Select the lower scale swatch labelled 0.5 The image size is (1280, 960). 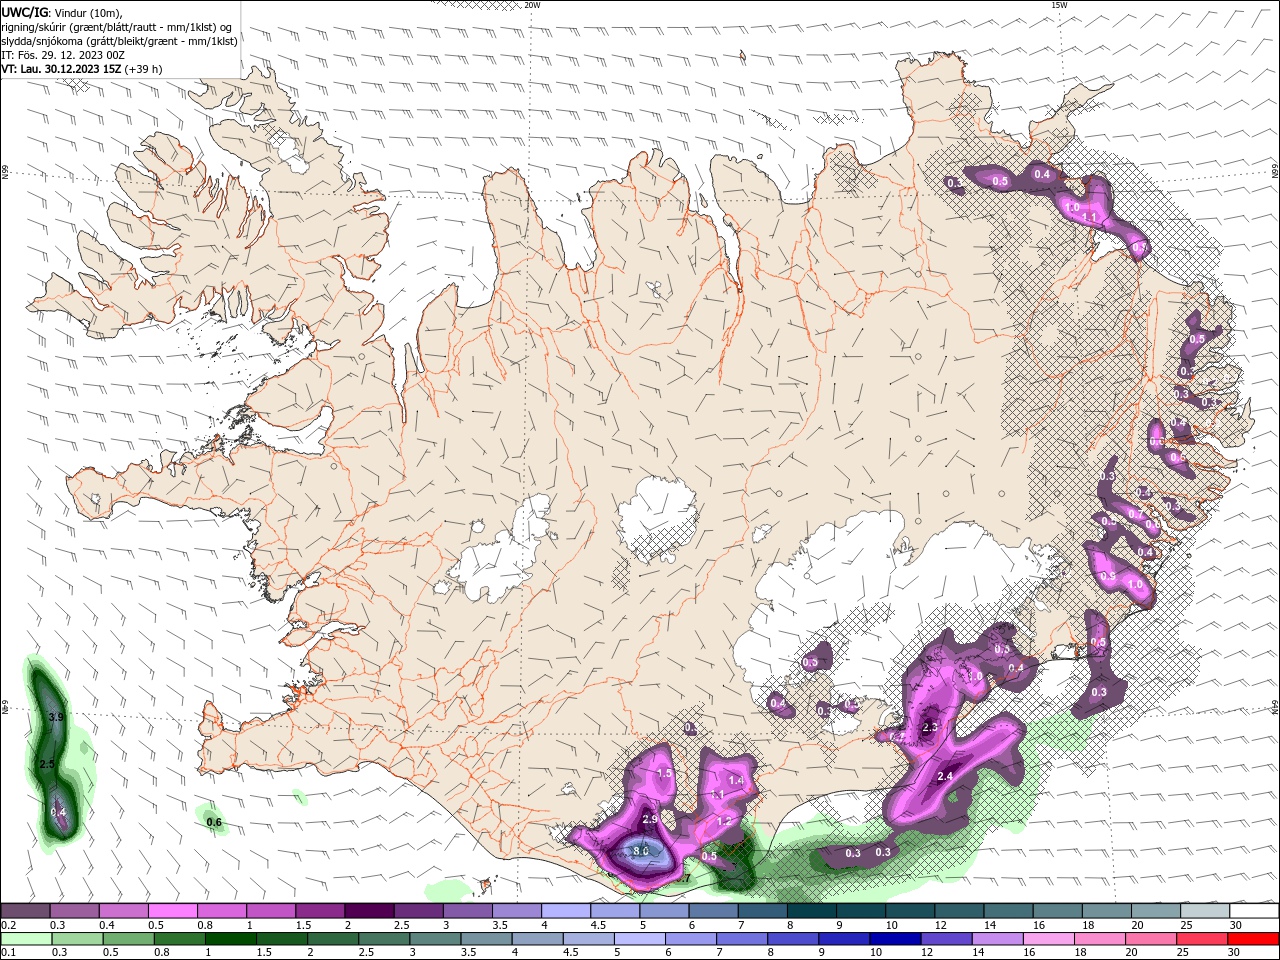128,939
